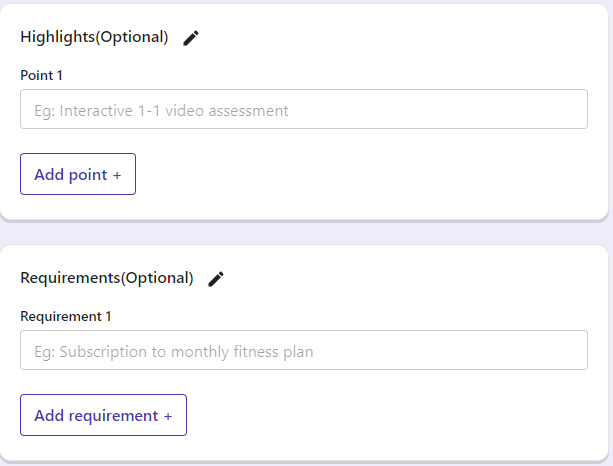Click the Requirement 1 field label
Image resolution: width=613 pixels, height=466 pixels.
point(66,316)
